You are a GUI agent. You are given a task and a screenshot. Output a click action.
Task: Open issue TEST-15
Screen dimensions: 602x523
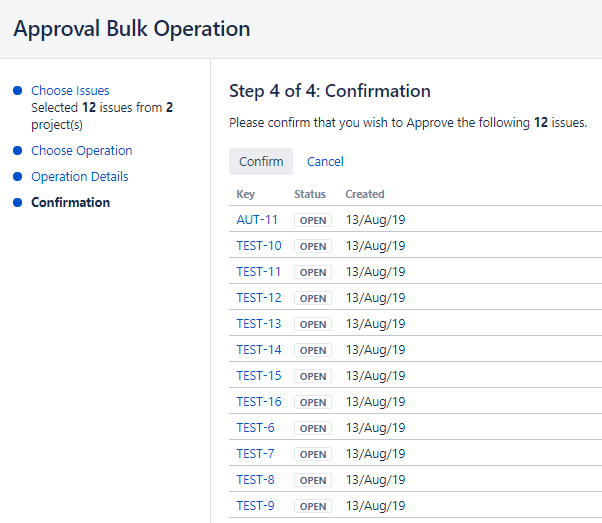point(259,376)
